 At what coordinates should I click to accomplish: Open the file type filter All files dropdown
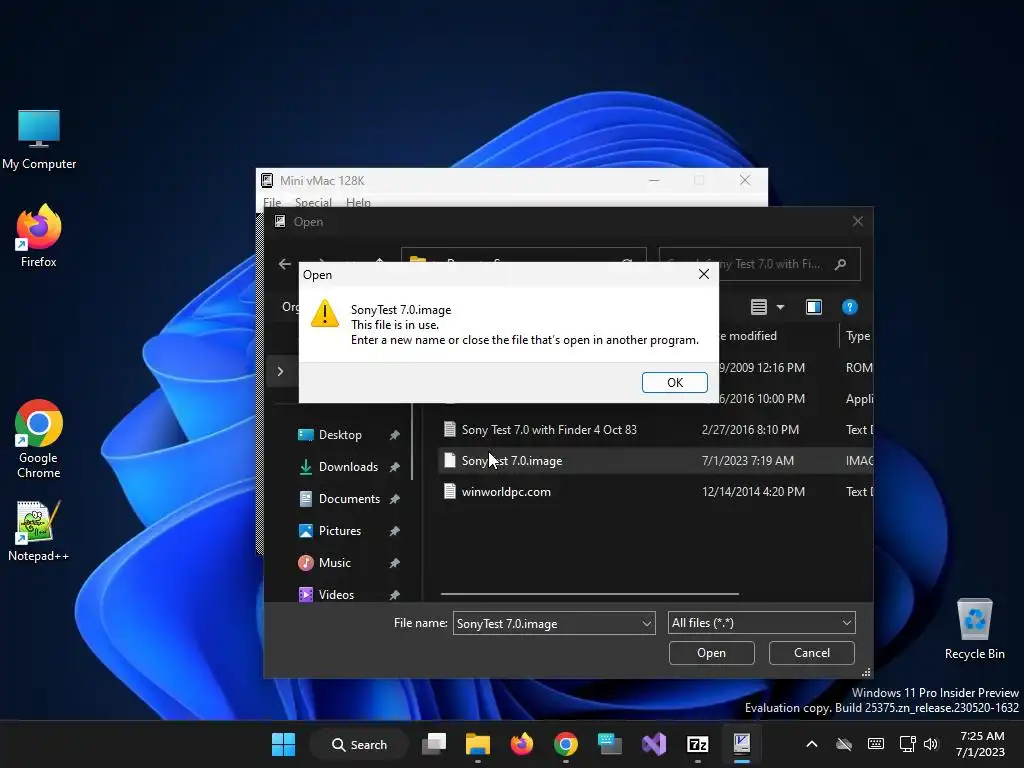(761, 623)
